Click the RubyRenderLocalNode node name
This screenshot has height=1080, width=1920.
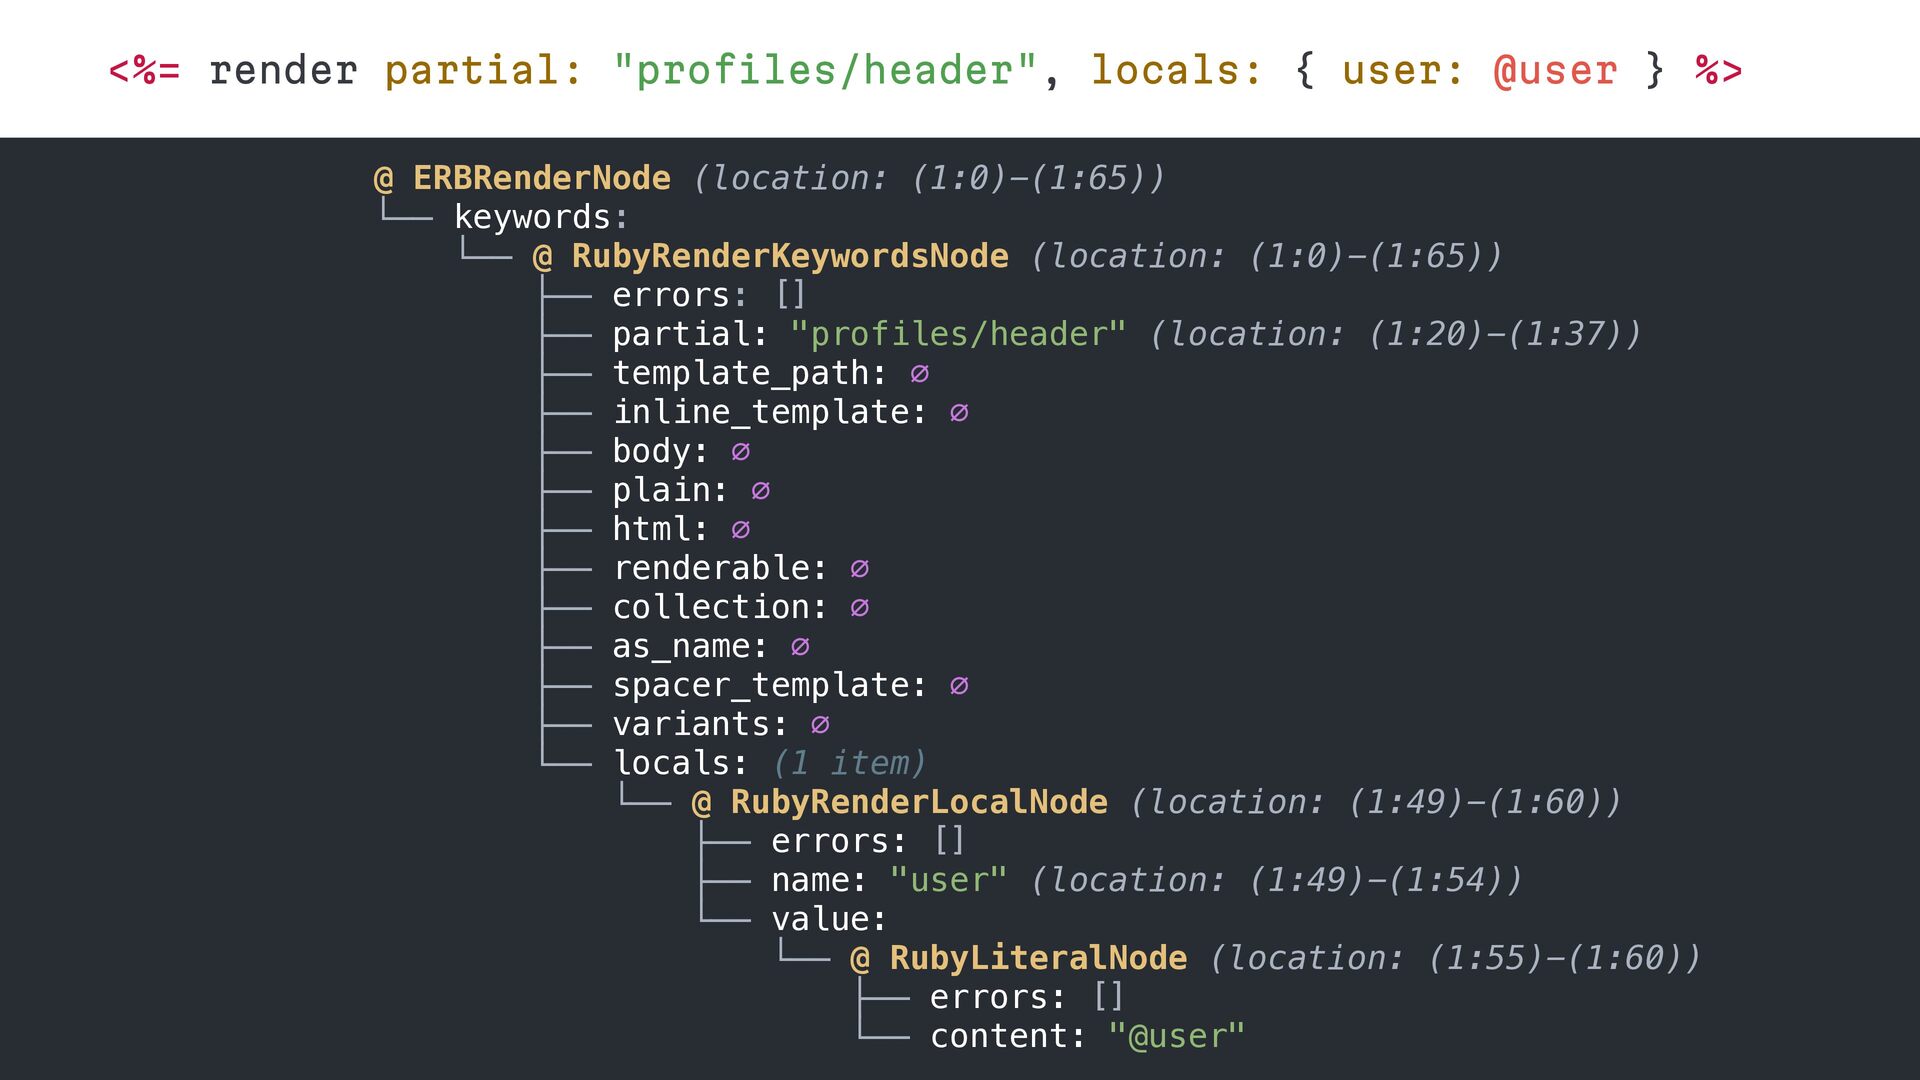pyautogui.click(x=918, y=802)
